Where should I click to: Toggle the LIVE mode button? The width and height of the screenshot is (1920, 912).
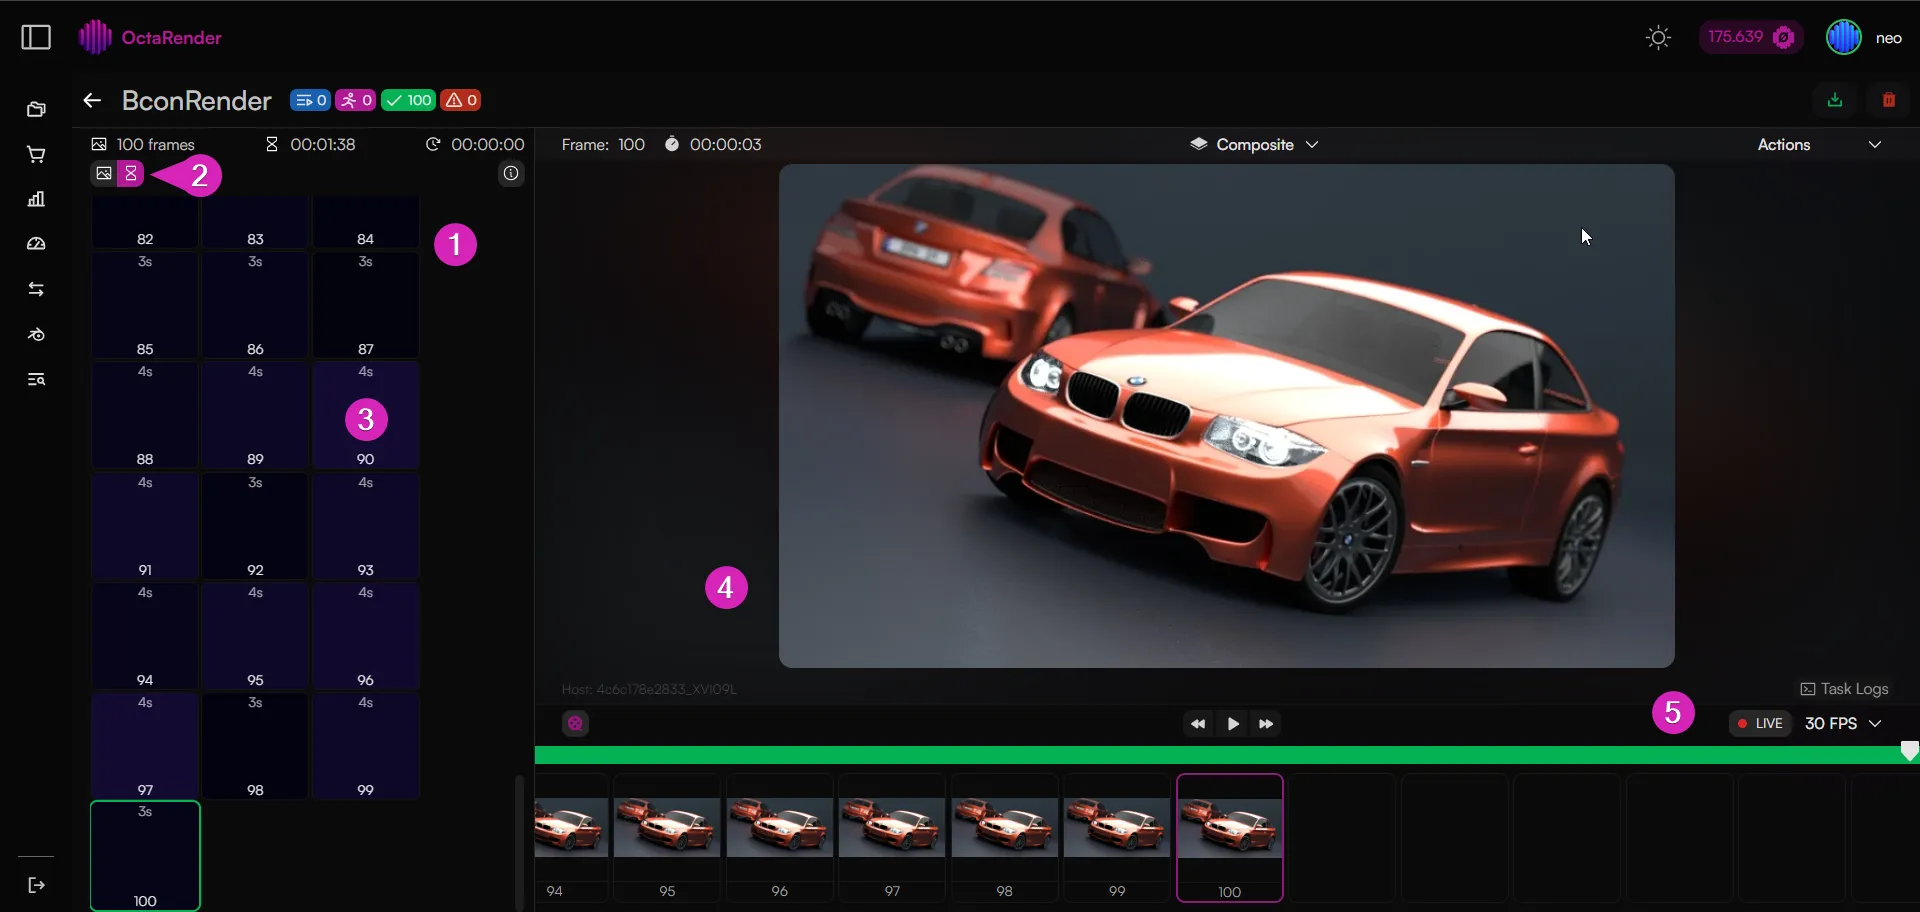(x=1760, y=724)
